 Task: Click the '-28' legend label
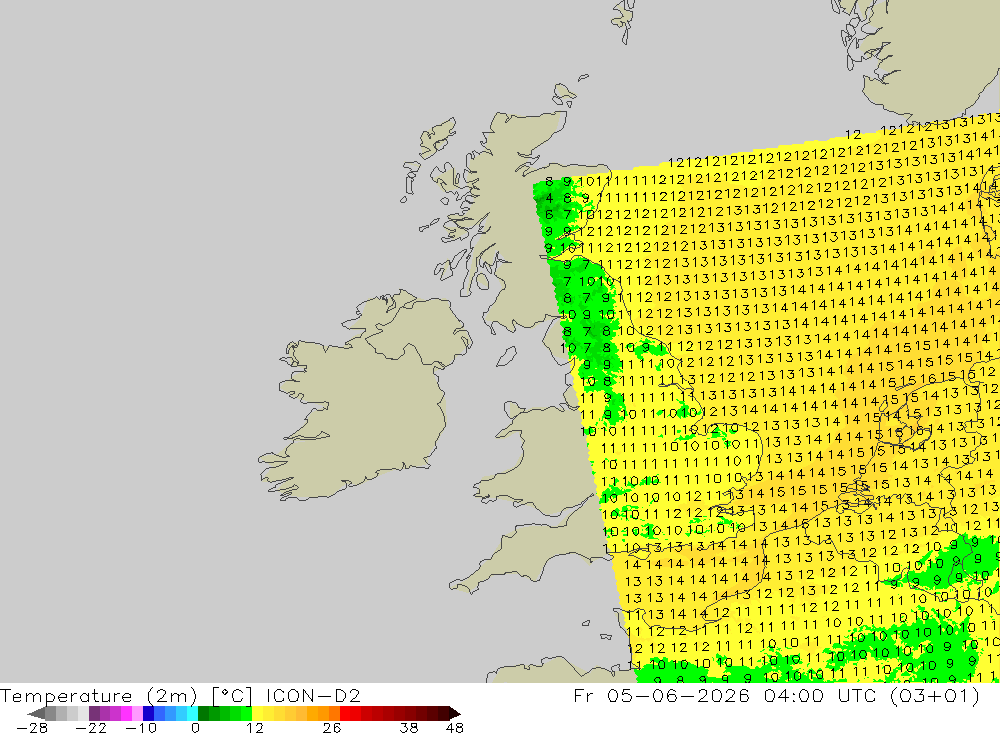coord(32,728)
